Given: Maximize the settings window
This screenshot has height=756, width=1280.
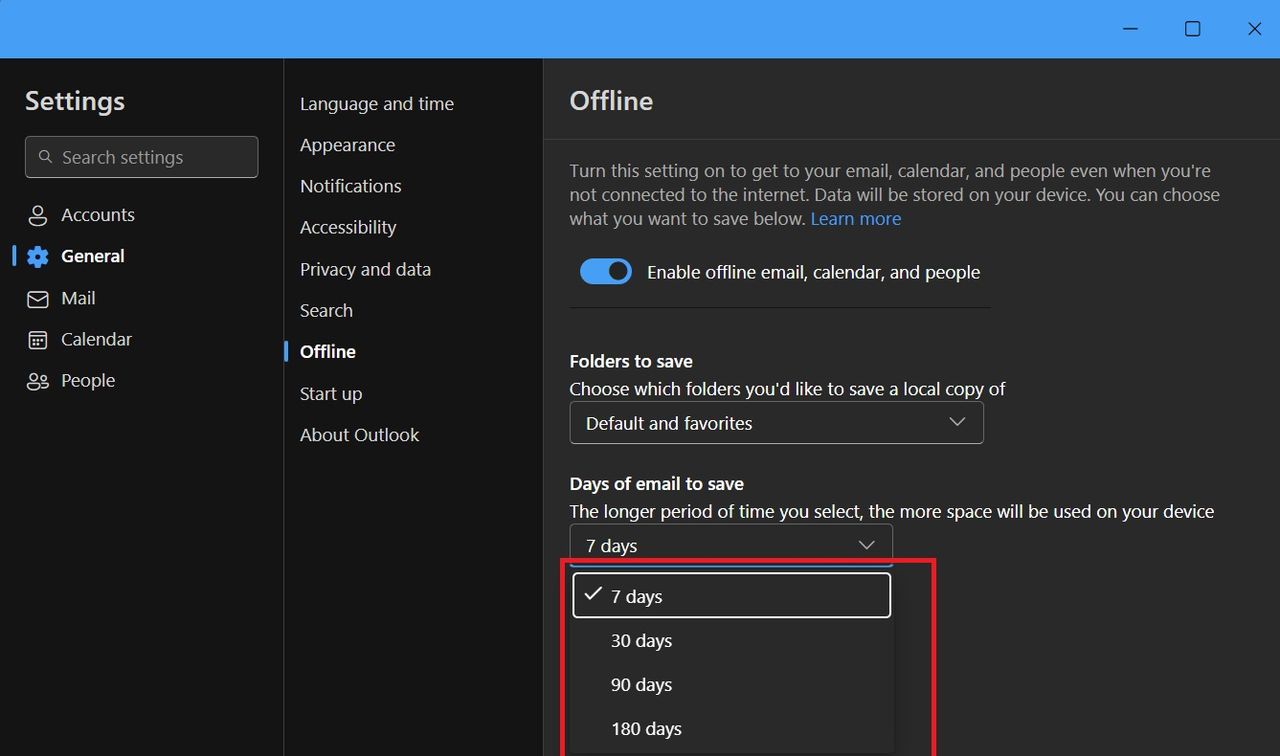Looking at the screenshot, I should (1192, 29).
